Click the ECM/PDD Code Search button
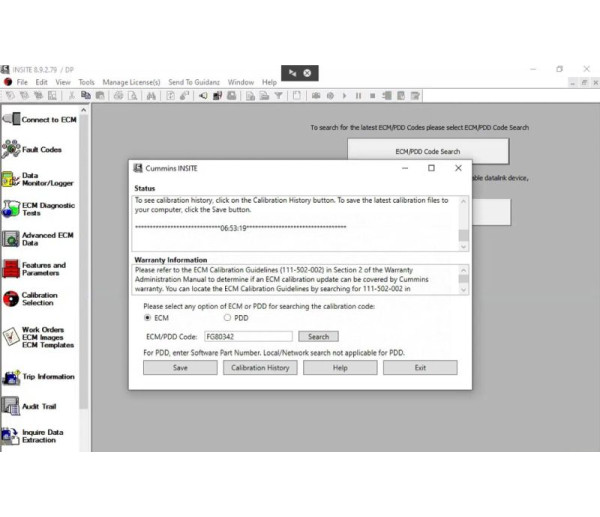This screenshot has width=600, height=517. tap(428, 152)
